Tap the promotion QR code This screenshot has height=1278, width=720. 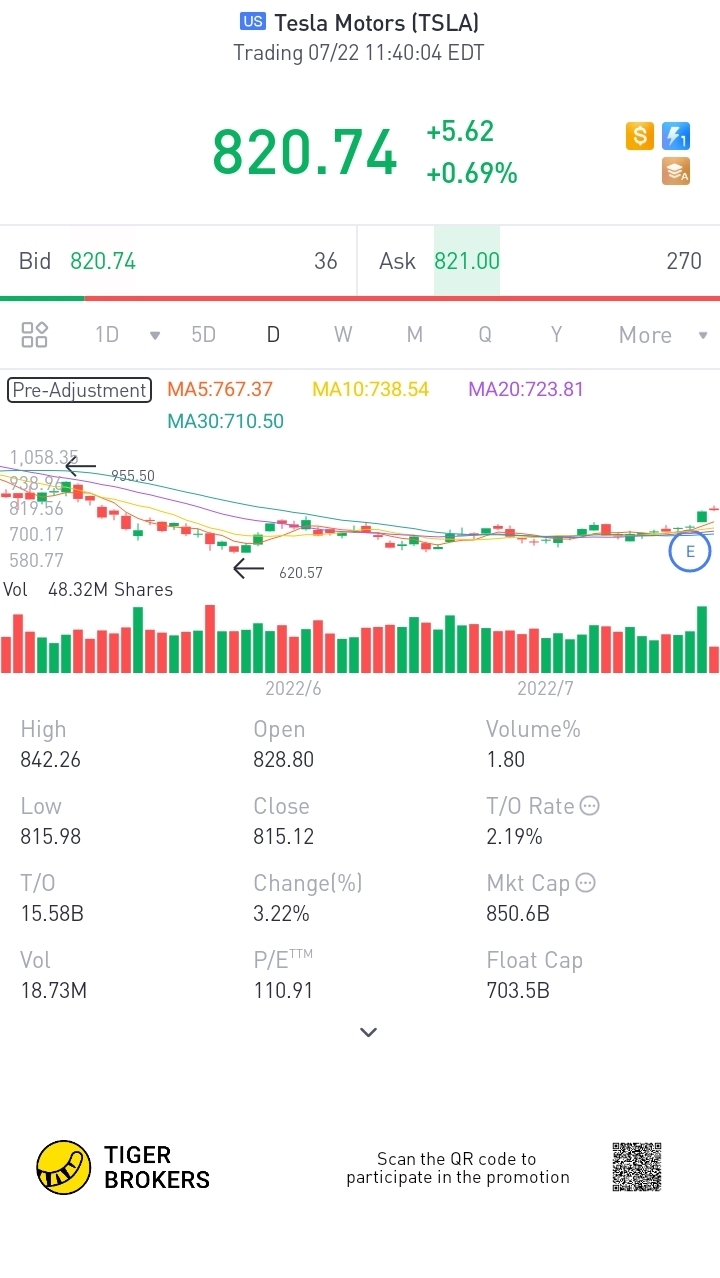[x=637, y=1168]
